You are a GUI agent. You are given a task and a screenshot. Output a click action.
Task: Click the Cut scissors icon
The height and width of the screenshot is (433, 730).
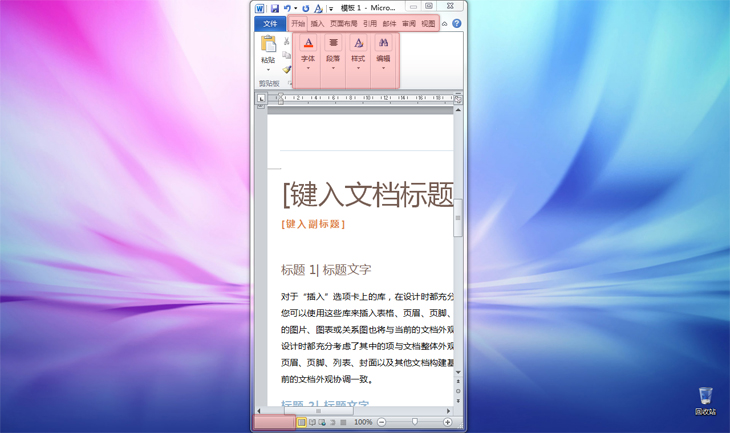(287, 42)
